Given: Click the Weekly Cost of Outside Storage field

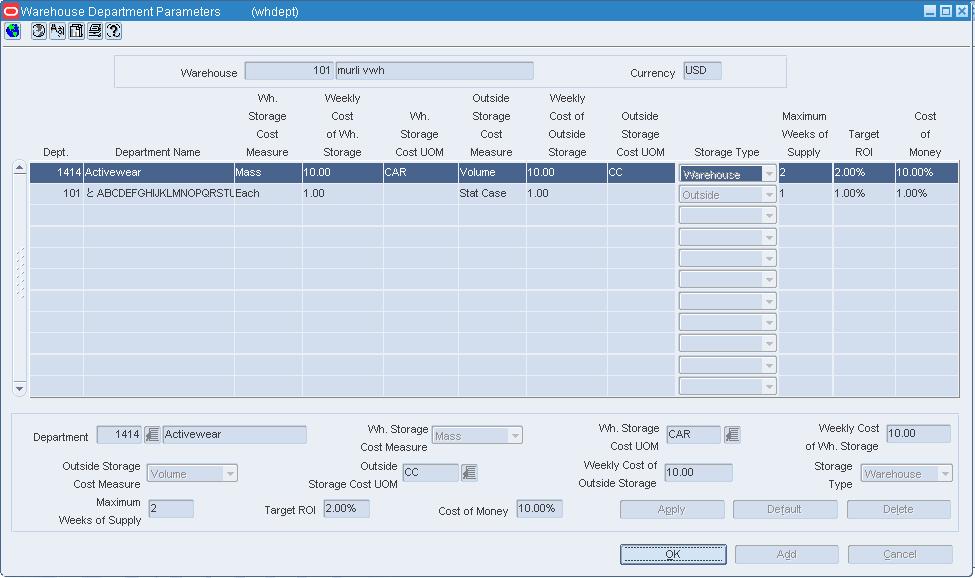Looking at the screenshot, I should (x=698, y=473).
